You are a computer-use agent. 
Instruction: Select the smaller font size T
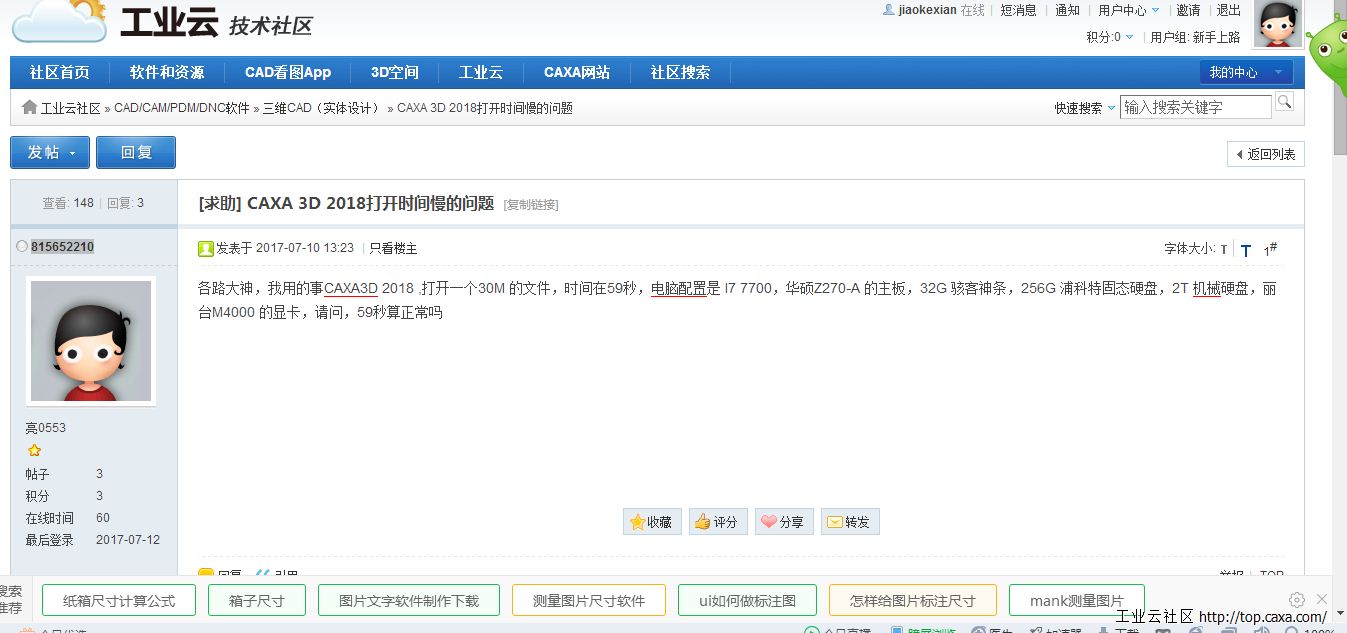[x=1223, y=250]
